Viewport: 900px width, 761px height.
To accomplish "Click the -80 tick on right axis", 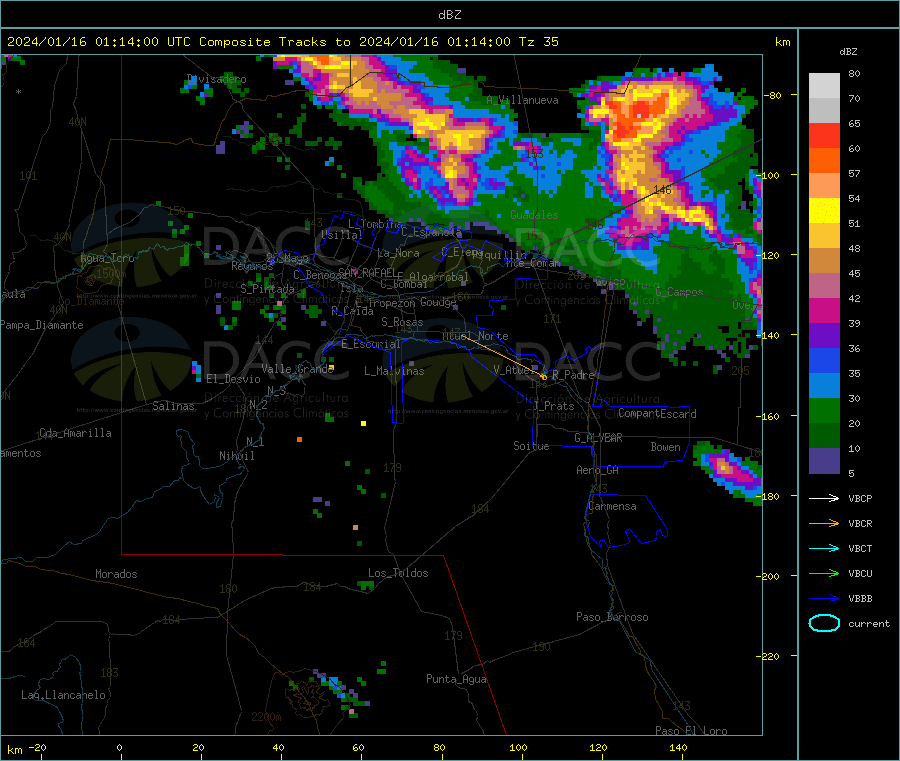I will click(772, 95).
